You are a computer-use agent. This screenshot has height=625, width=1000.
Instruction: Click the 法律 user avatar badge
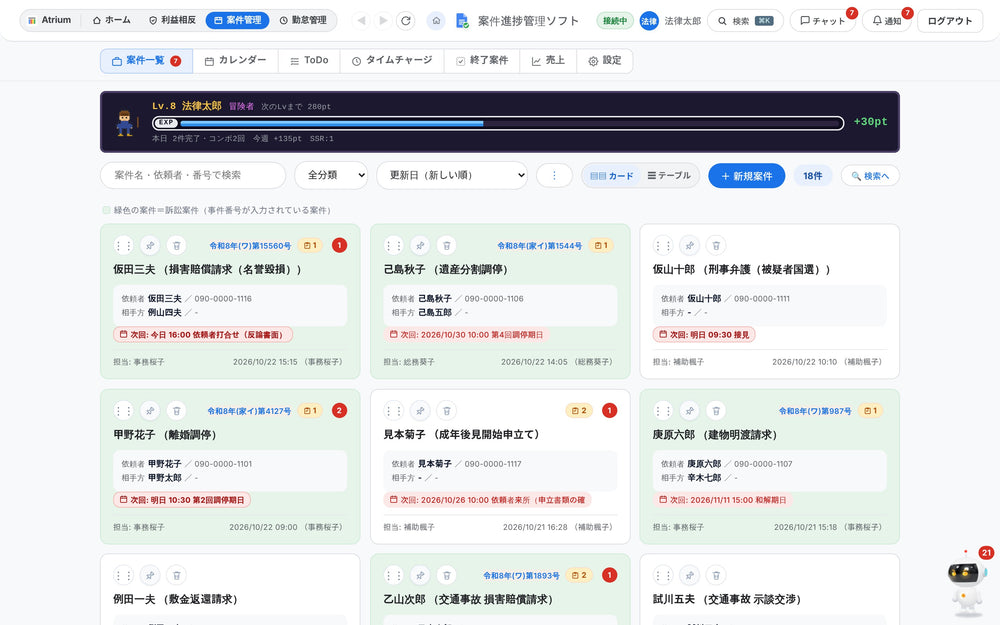tap(649, 21)
